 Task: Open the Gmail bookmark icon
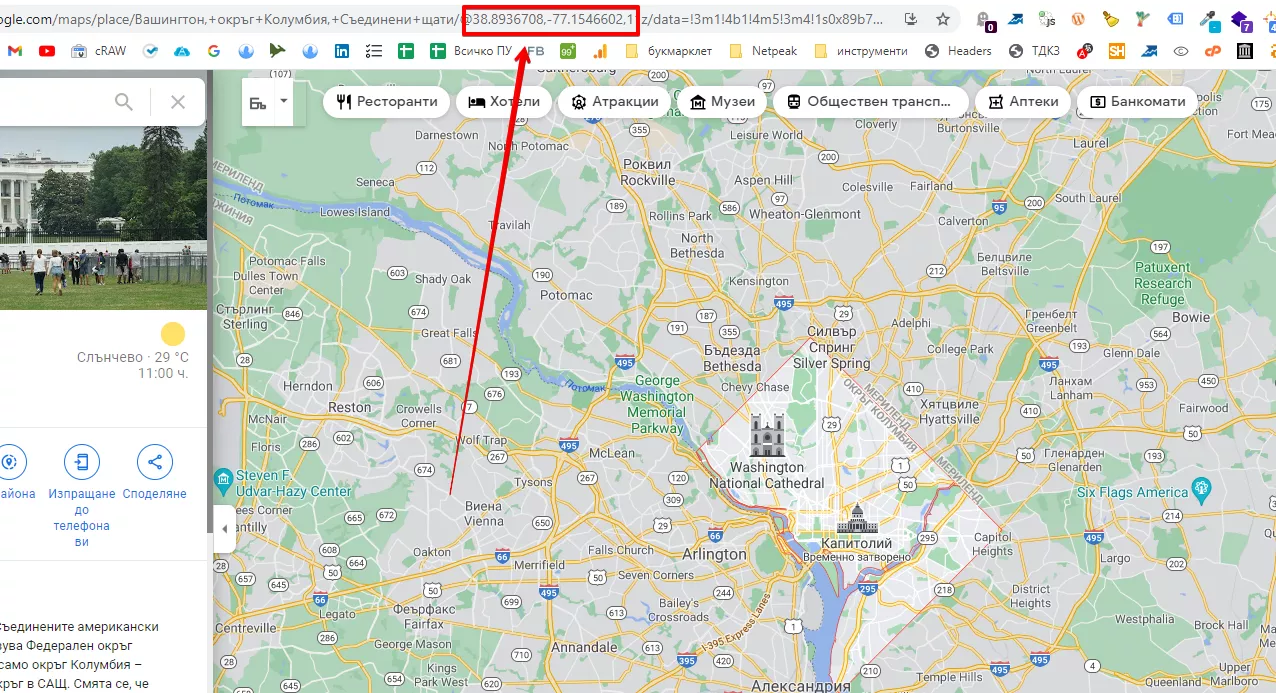point(14,51)
